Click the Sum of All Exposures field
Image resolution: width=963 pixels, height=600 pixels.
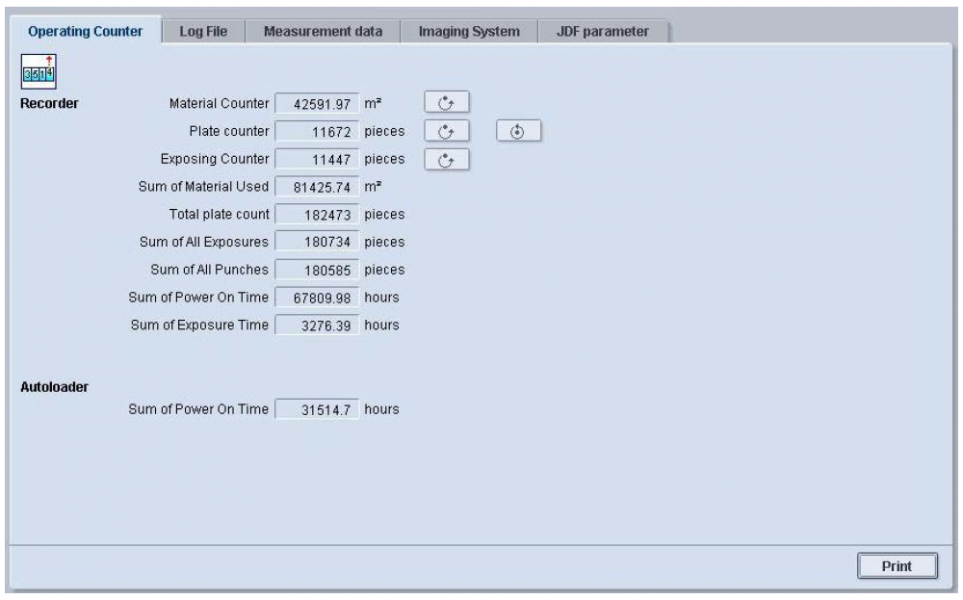tap(316, 242)
